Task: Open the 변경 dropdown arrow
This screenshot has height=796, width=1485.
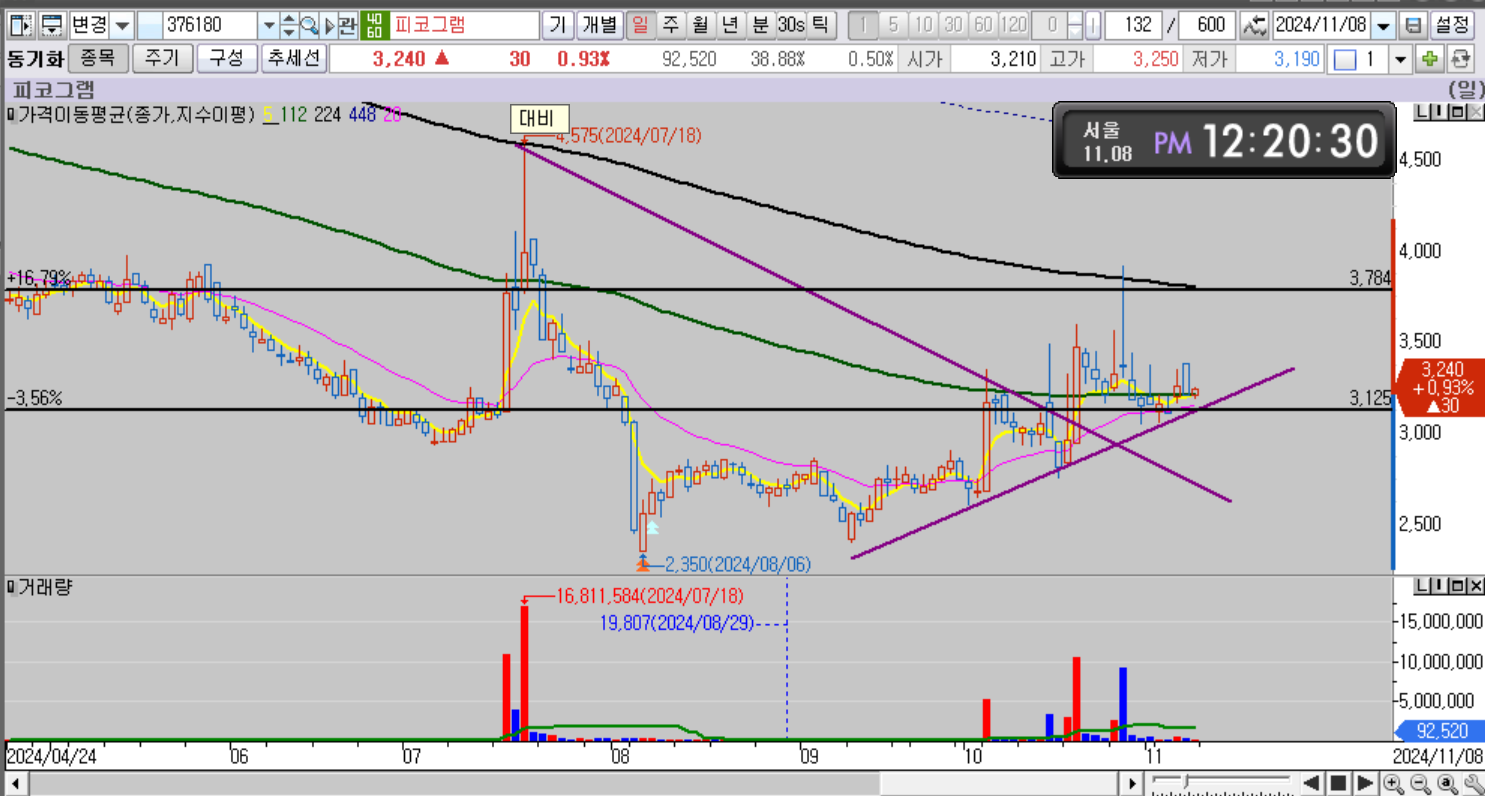Action: (122, 25)
